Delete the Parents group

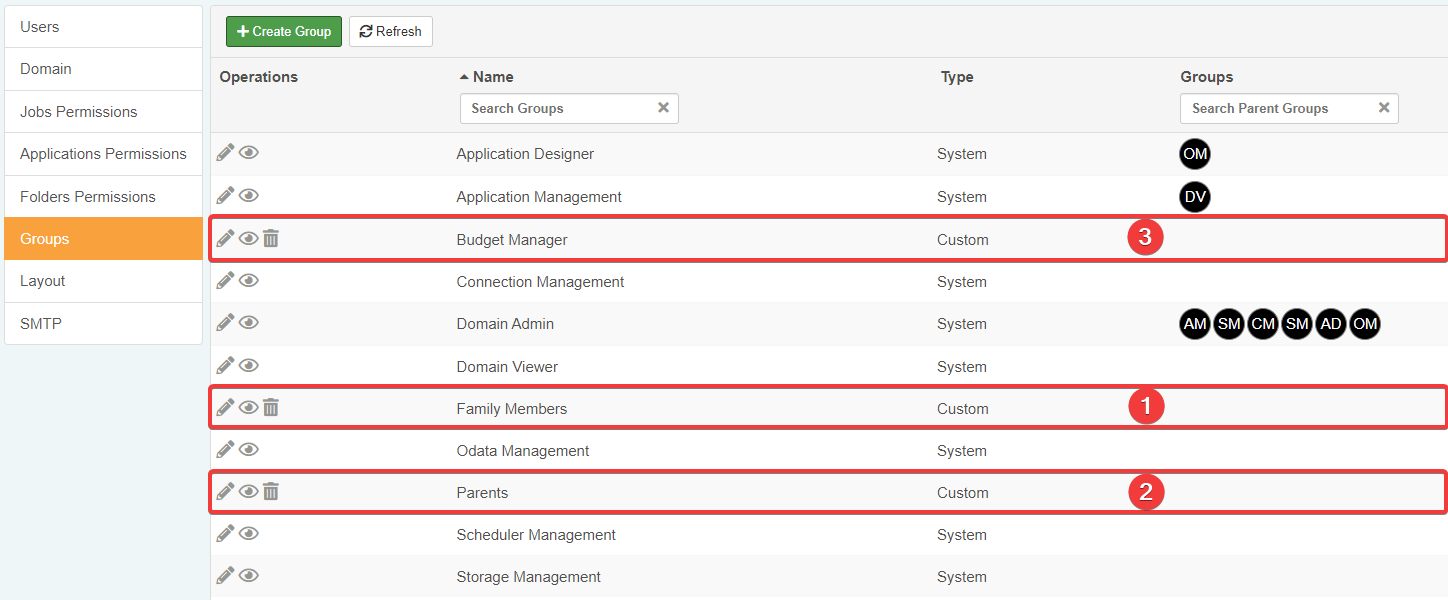pos(271,491)
